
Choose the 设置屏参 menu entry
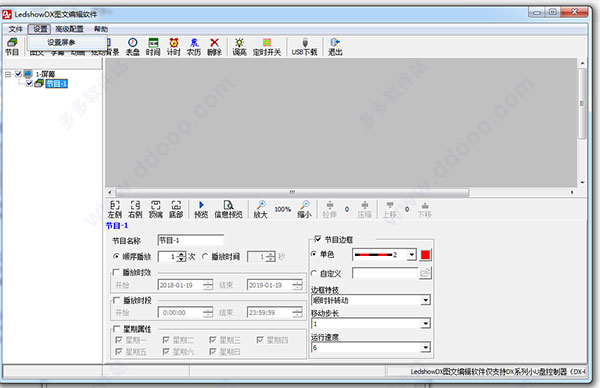click(x=61, y=42)
